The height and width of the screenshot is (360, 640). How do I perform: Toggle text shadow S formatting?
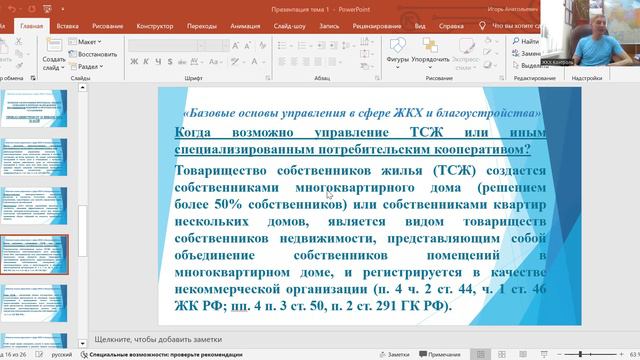point(170,62)
